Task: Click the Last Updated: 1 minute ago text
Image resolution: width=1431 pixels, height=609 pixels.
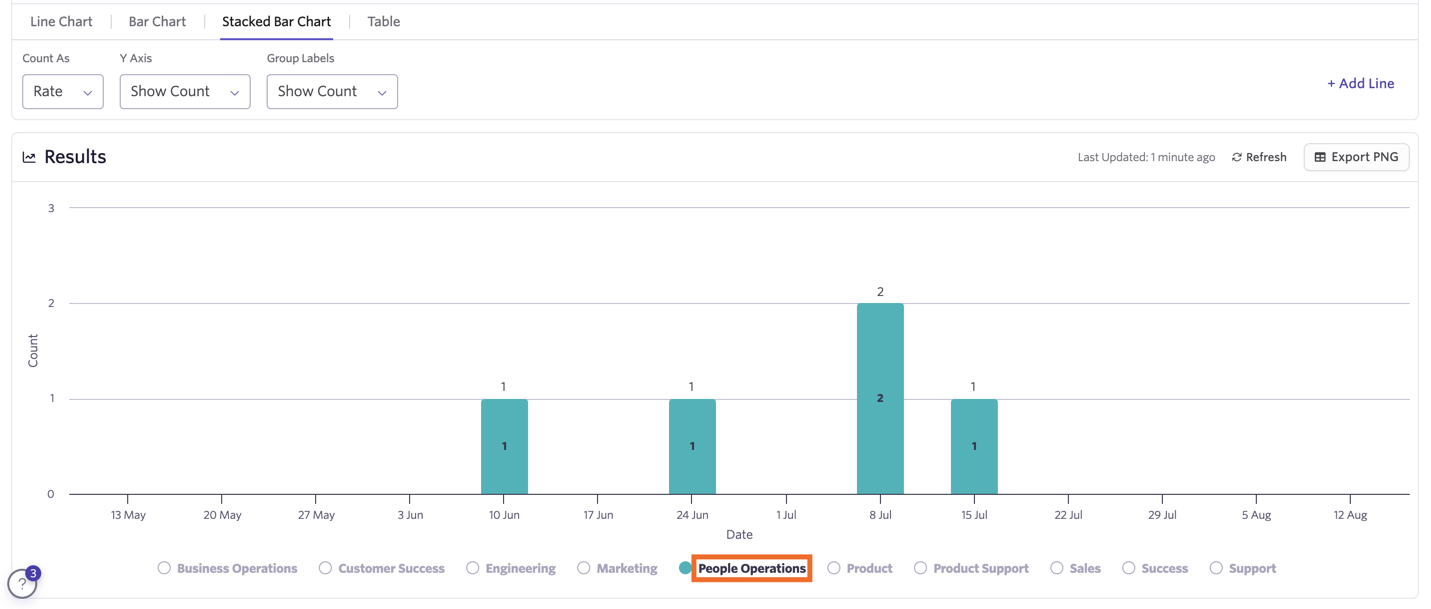Action: tap(1146, 157)
